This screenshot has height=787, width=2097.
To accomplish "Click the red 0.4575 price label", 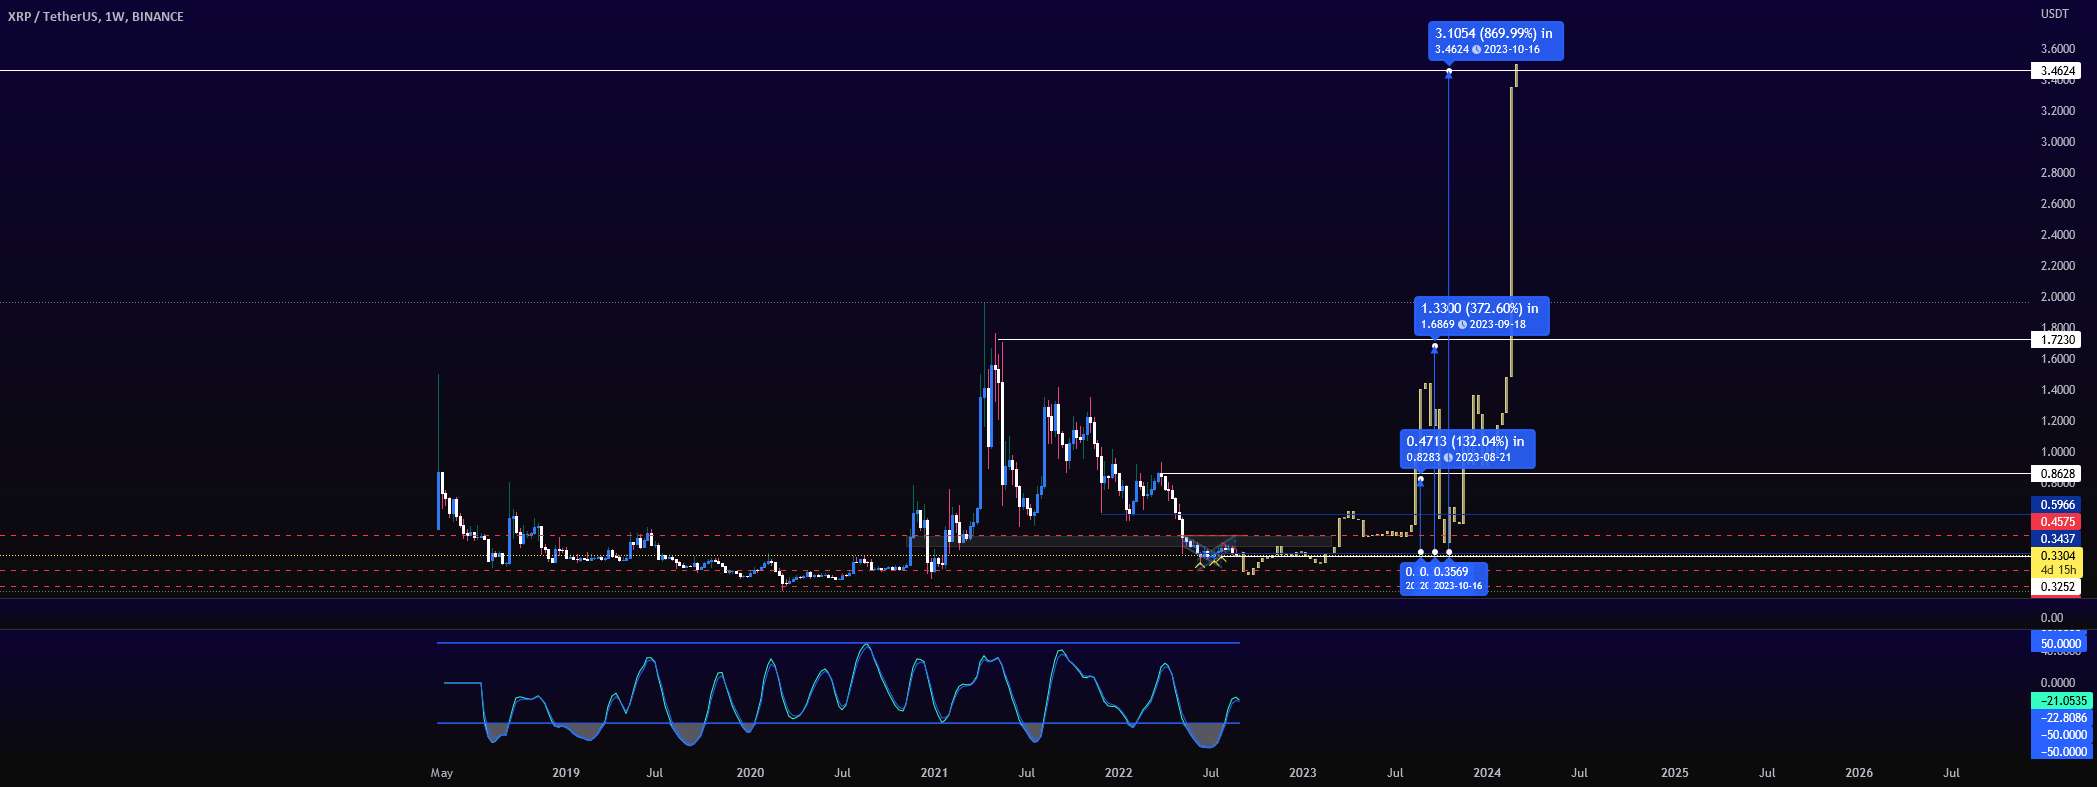I will pos(2055,522).
